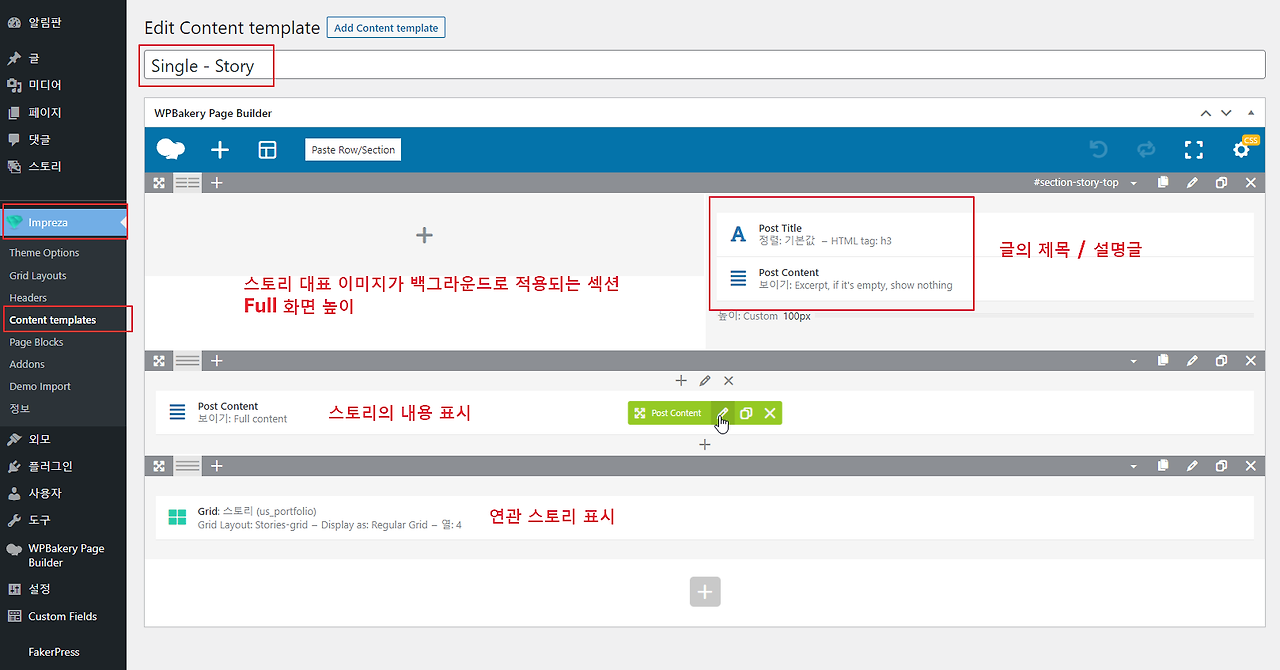The height and width of the screenshot is (670, 1280).
Task: Prepend an element to the second row's column
Action: (681, 381)
